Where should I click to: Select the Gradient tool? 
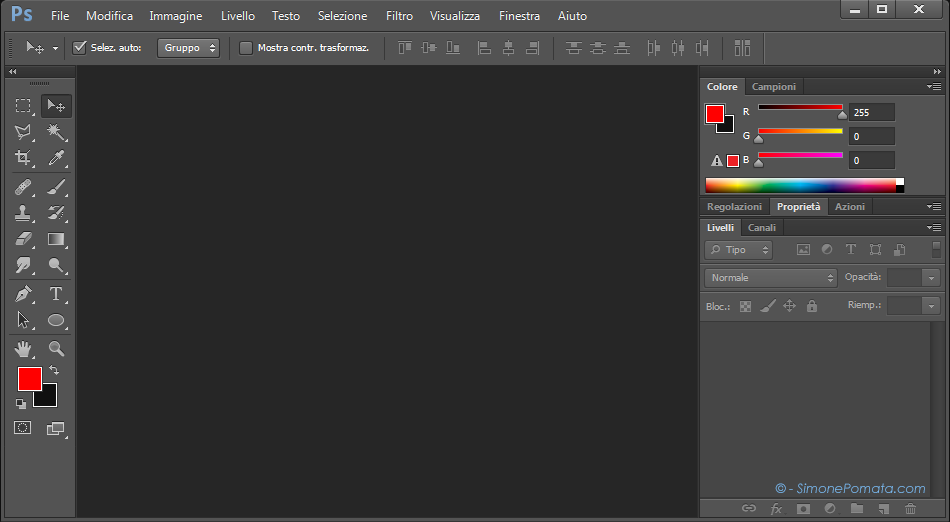(56, 239)
